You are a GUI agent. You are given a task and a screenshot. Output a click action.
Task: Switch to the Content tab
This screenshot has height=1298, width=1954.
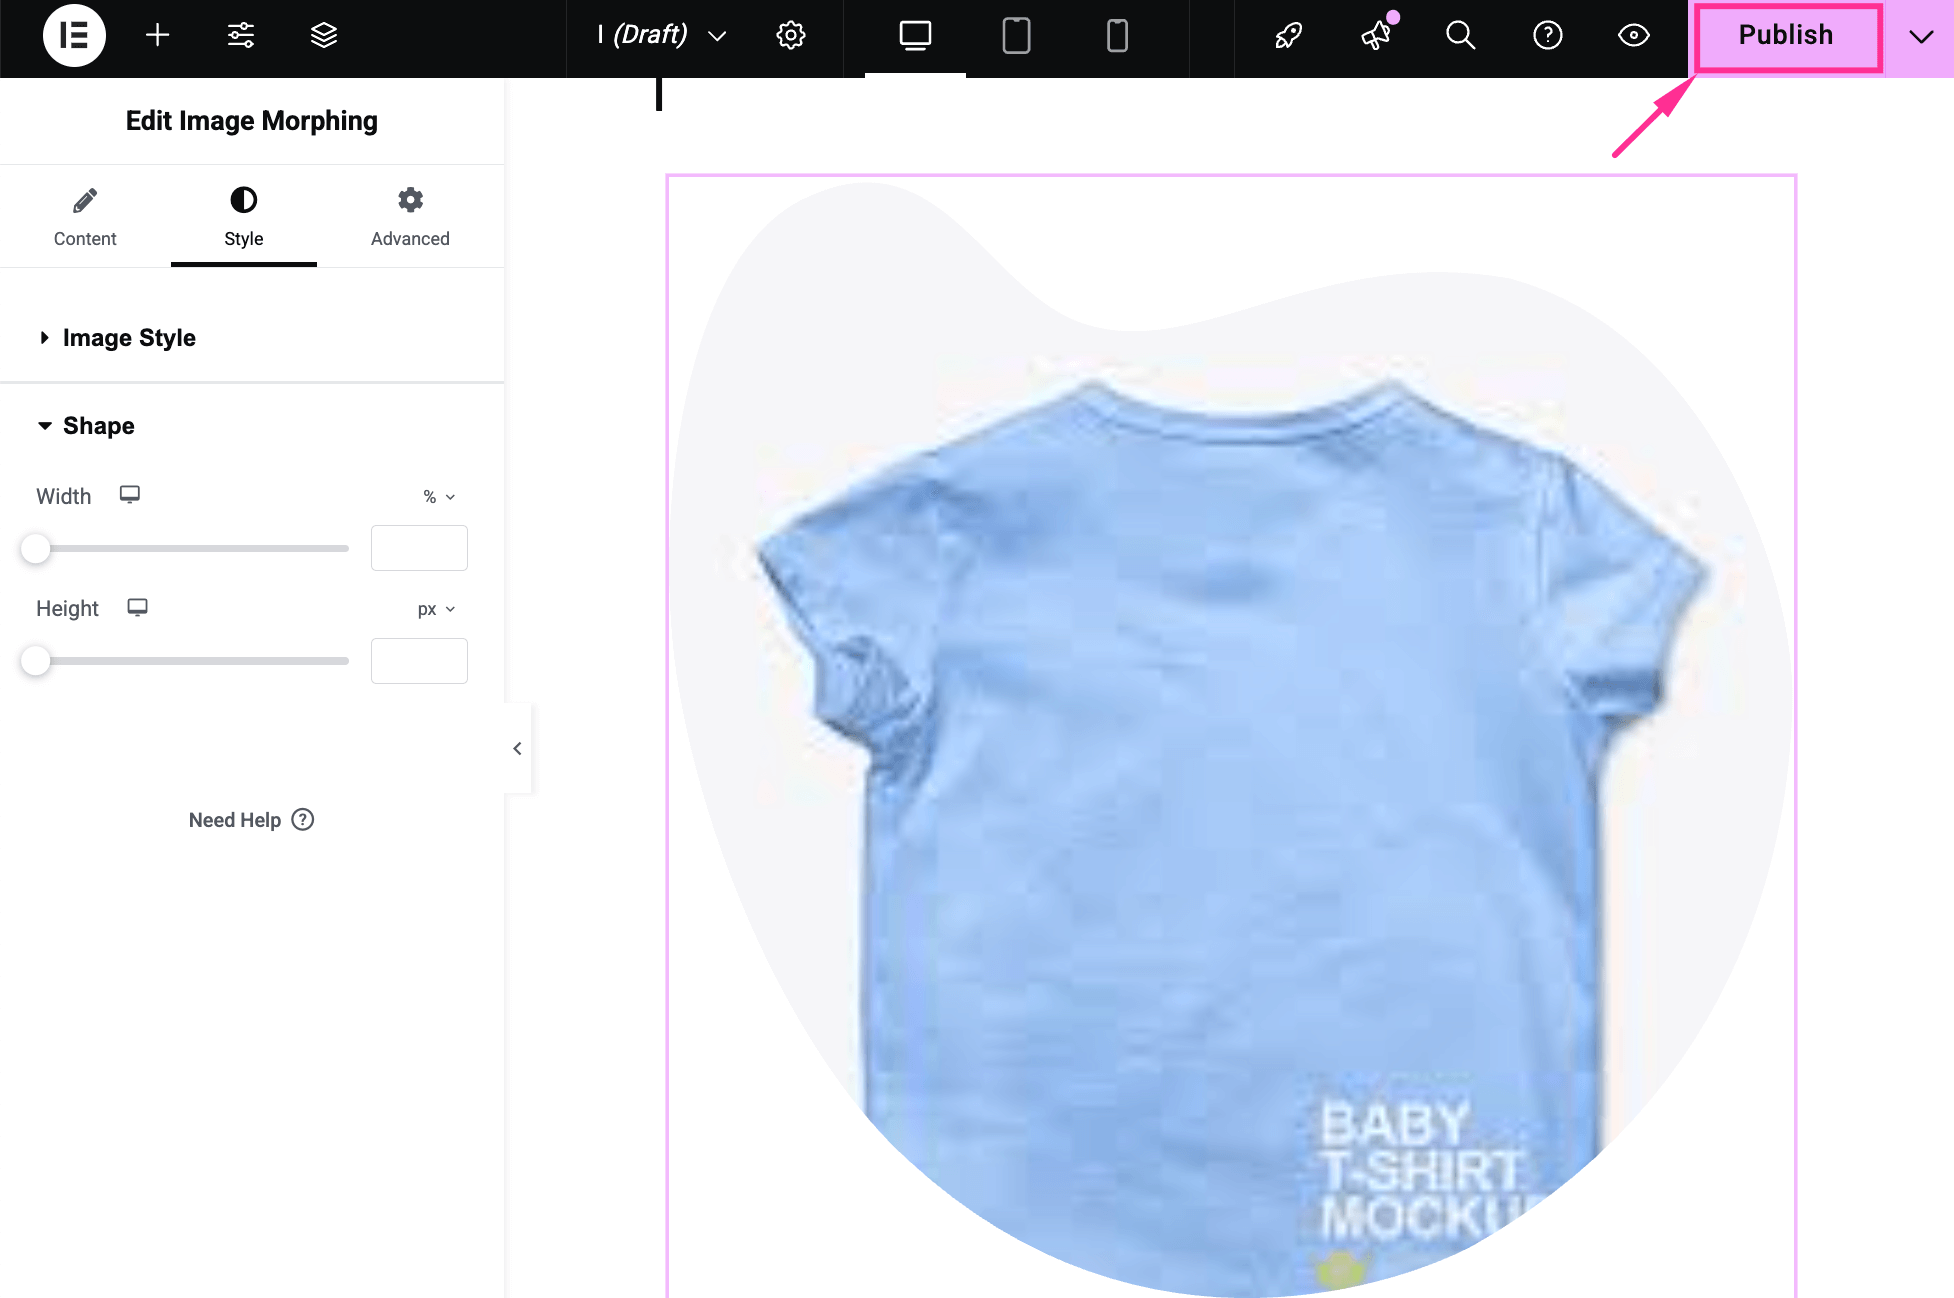[x=85, y=217]
